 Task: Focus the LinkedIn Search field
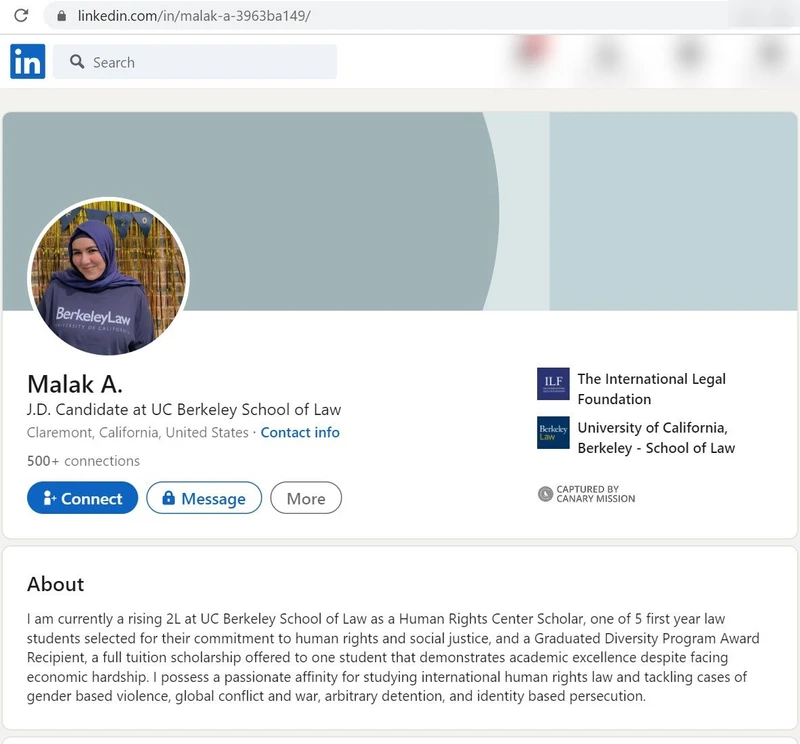pyautogui.click(x=195, y=62)
